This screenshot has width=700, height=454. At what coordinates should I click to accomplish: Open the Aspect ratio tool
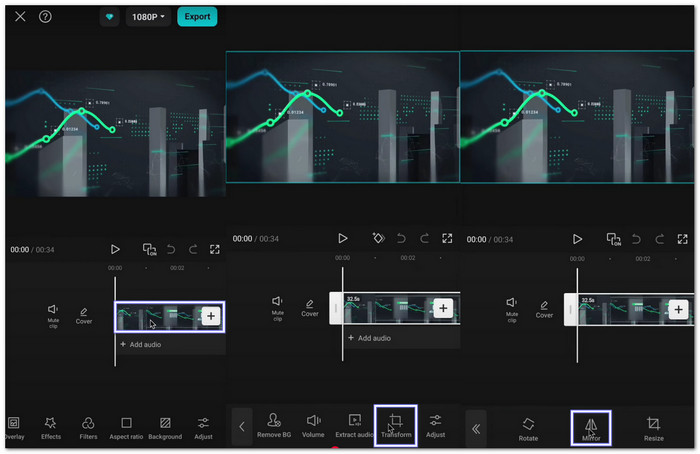(x=126, y=428)
